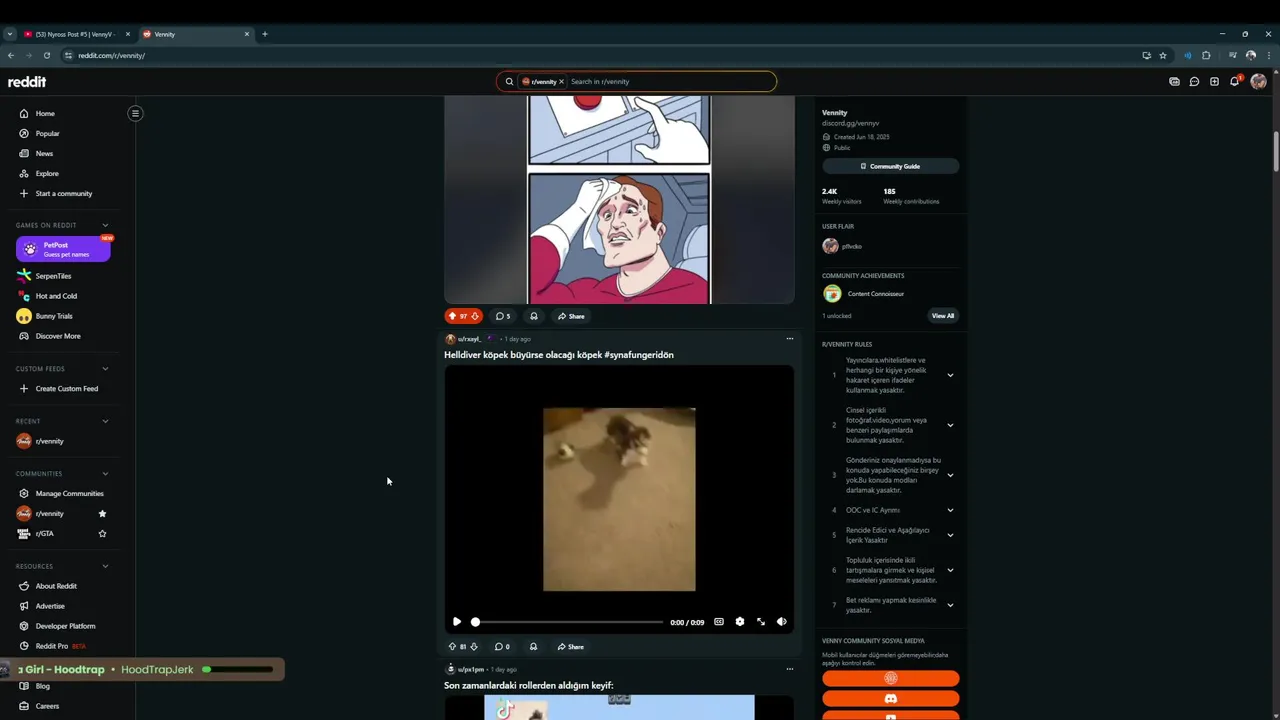The image size is (1280, 720).
Task: Open the user avatar menu in Reddit header
Action: (x=1258, y=82)
